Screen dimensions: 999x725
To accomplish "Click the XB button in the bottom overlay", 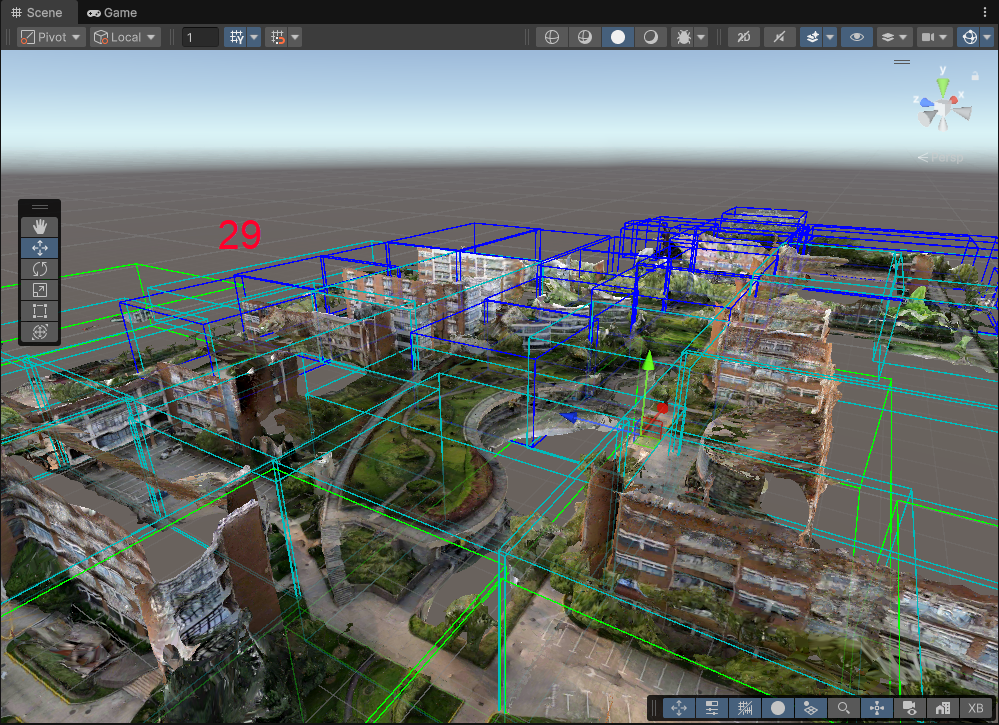I will tap(975, 708).
